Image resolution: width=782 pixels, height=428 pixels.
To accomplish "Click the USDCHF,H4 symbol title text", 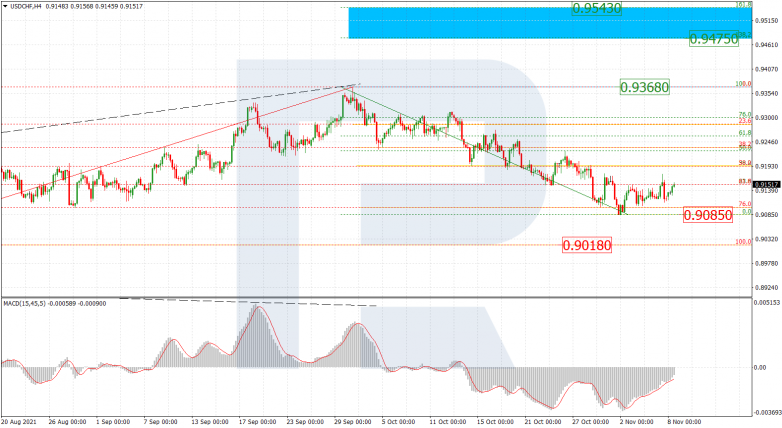I will [x=25, y=7].
